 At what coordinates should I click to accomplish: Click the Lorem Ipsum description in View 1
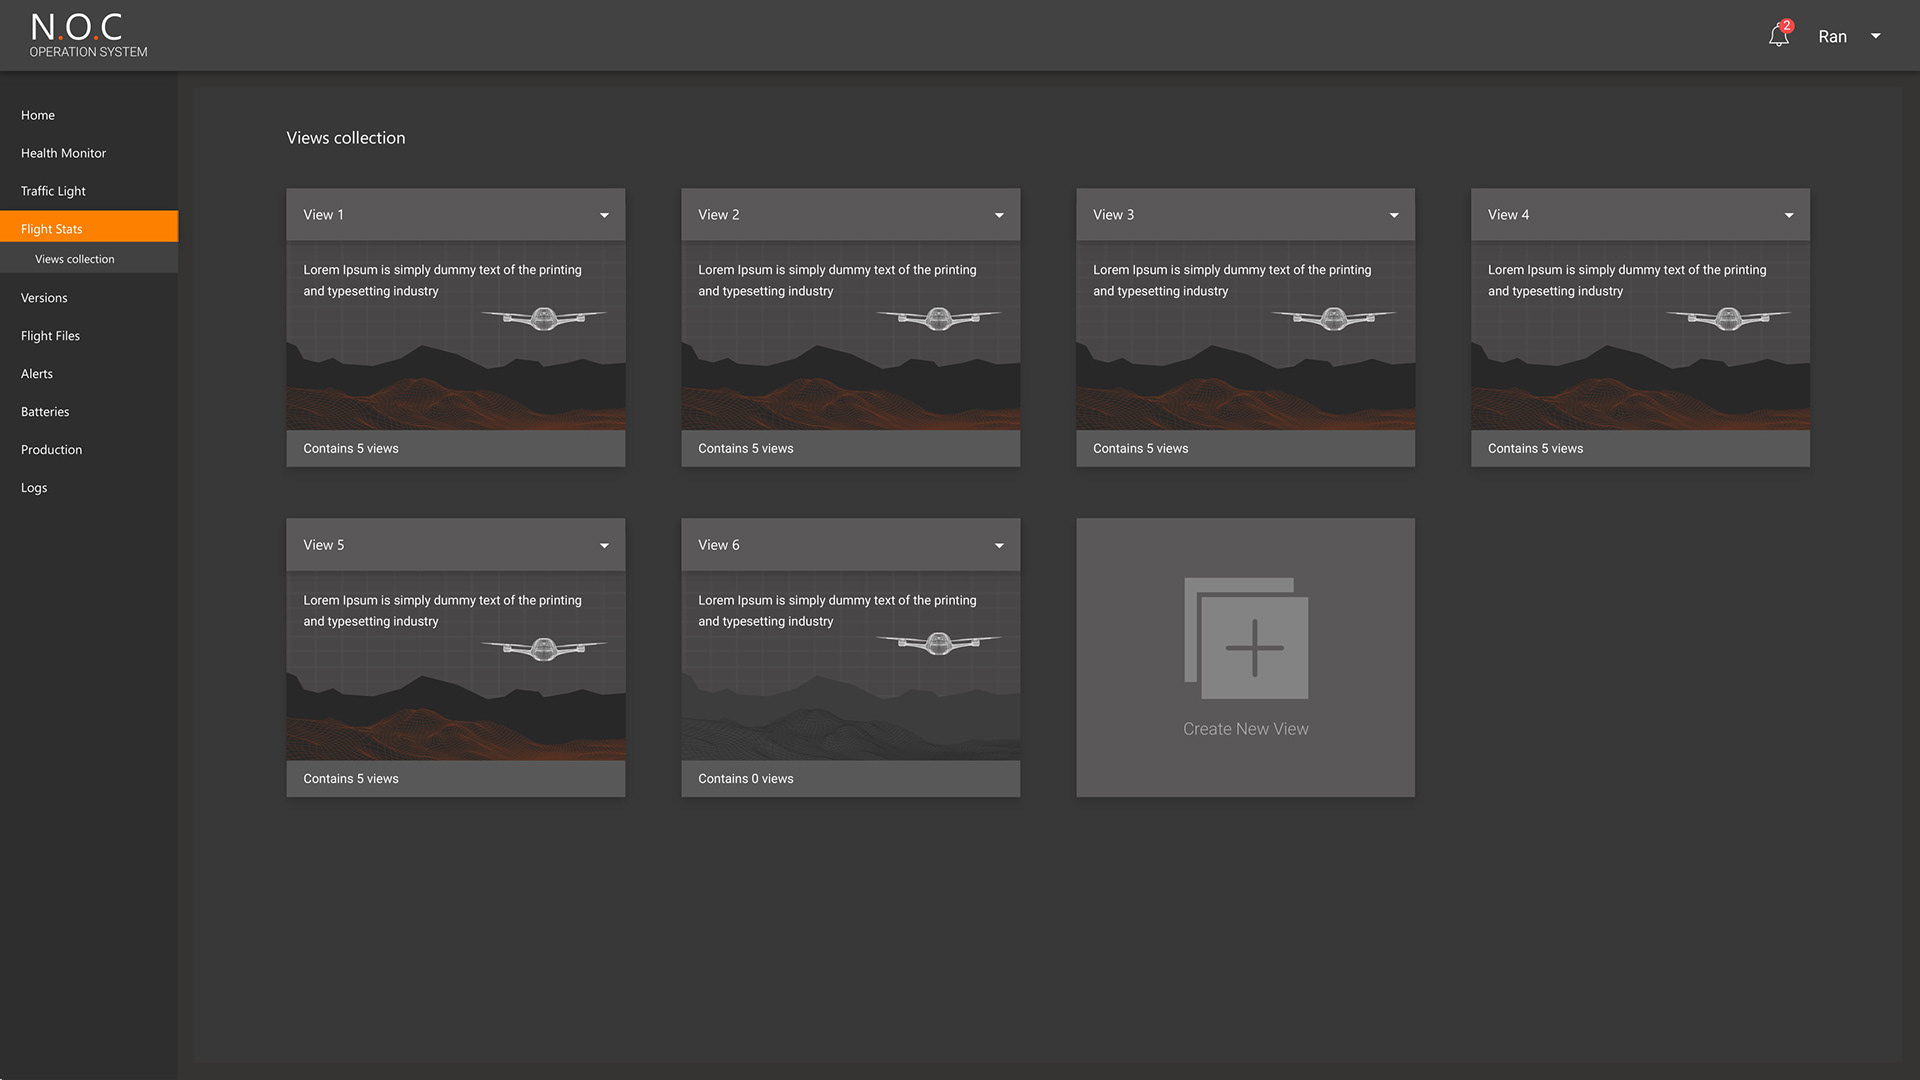(442, 280)
